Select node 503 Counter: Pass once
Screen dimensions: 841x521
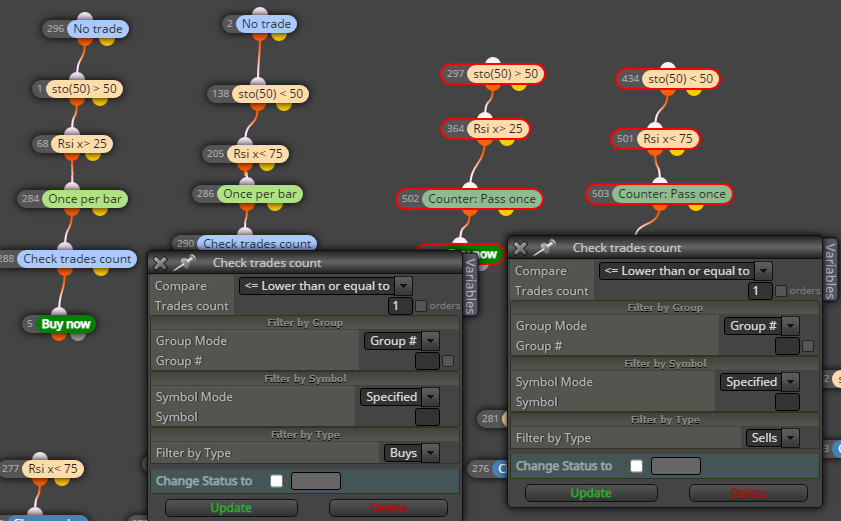tap(659, 194)
